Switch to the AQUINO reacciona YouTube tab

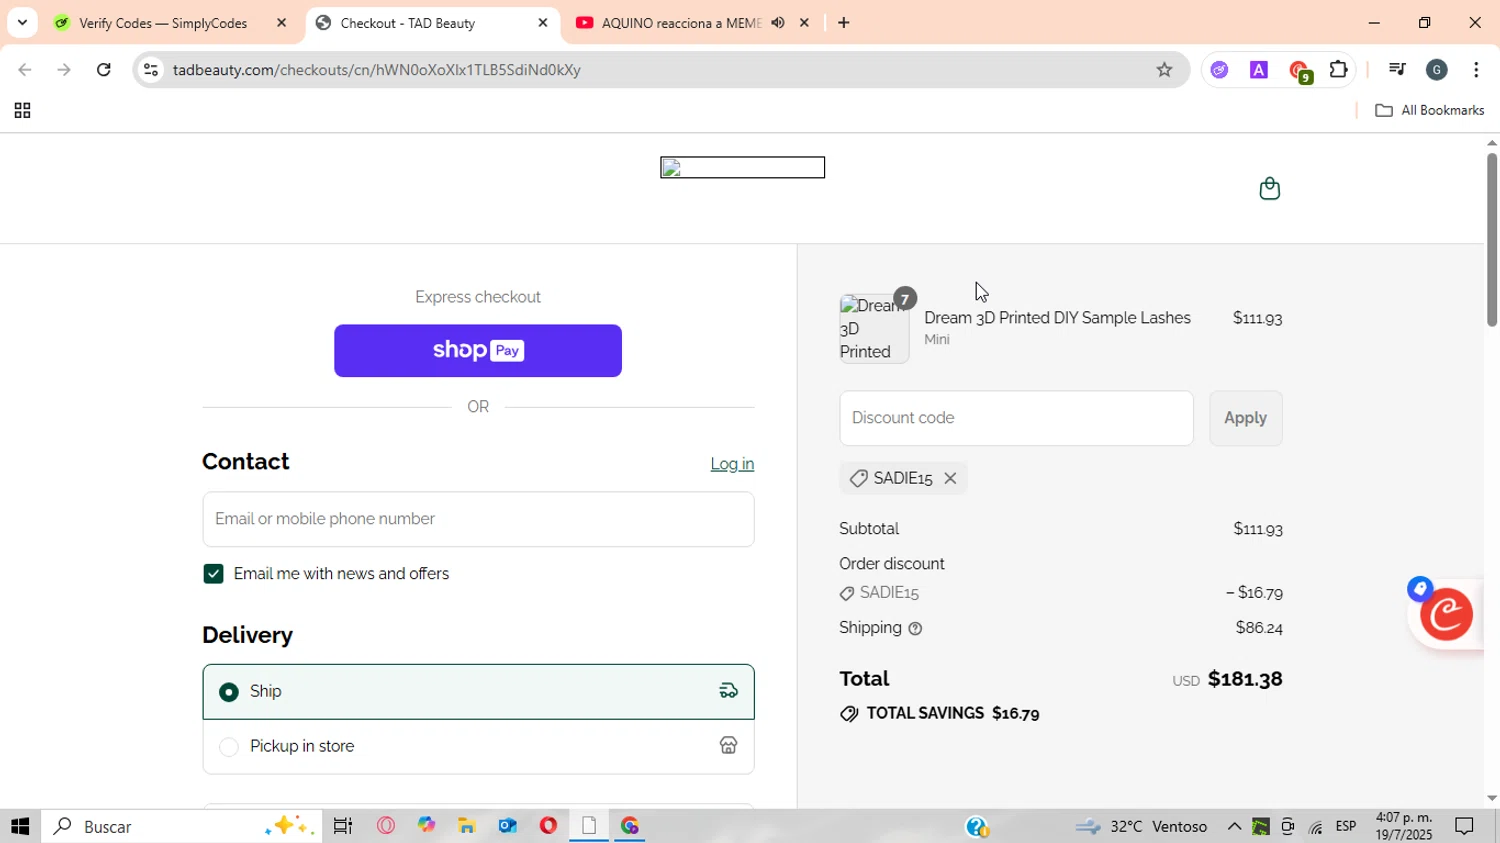pos(680,23)
